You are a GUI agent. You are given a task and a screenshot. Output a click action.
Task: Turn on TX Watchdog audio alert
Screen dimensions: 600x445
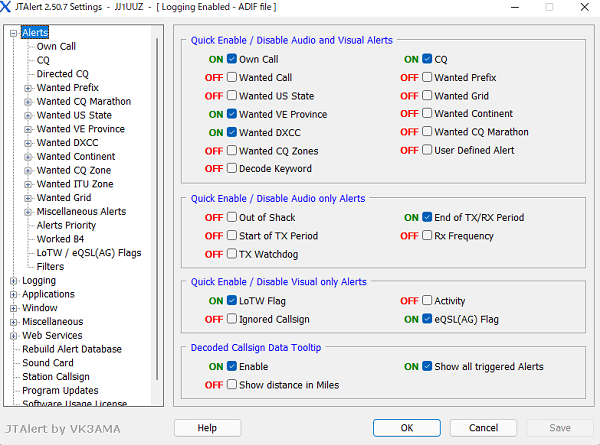pyautogui.click(x=232, y=254)
